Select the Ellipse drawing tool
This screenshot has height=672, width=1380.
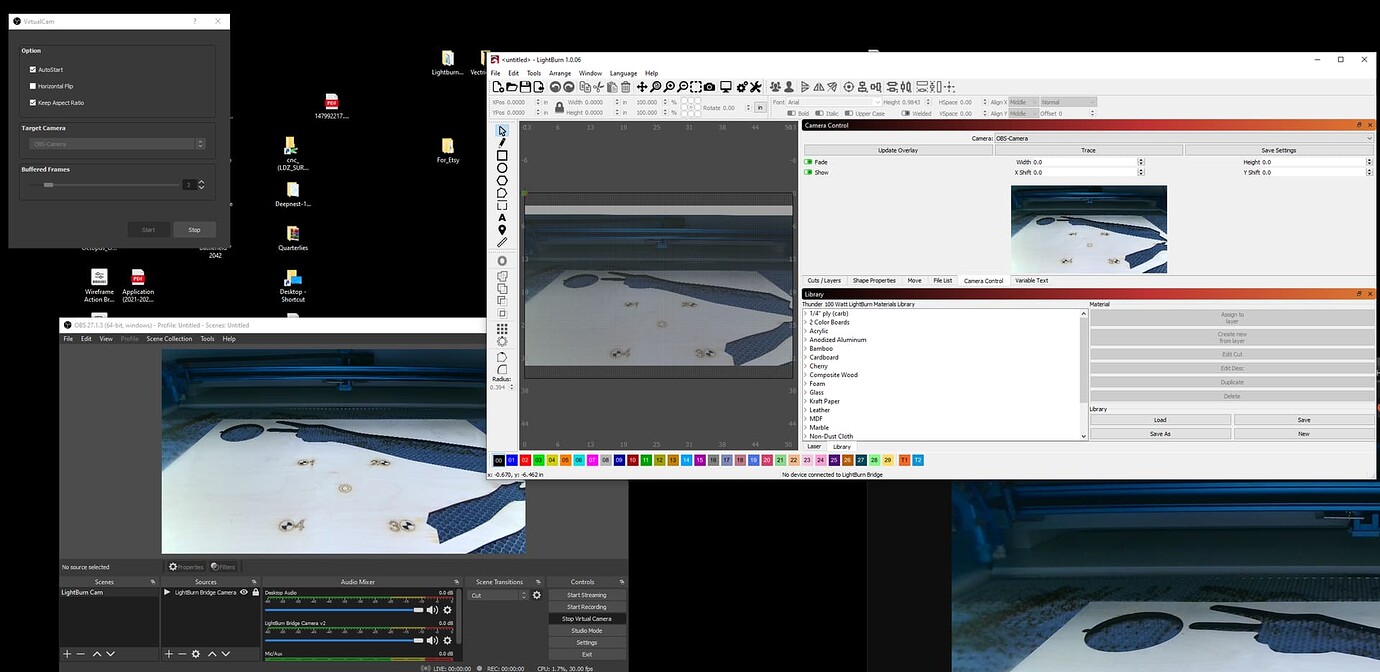point(502,168)
